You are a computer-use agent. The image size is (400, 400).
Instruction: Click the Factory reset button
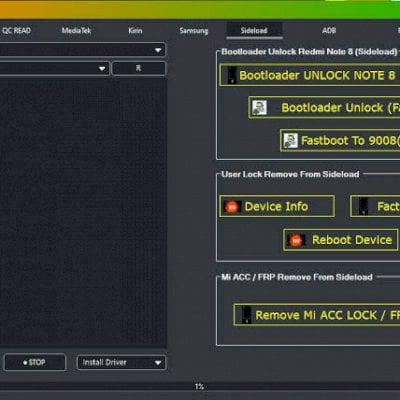coord(375,206)
